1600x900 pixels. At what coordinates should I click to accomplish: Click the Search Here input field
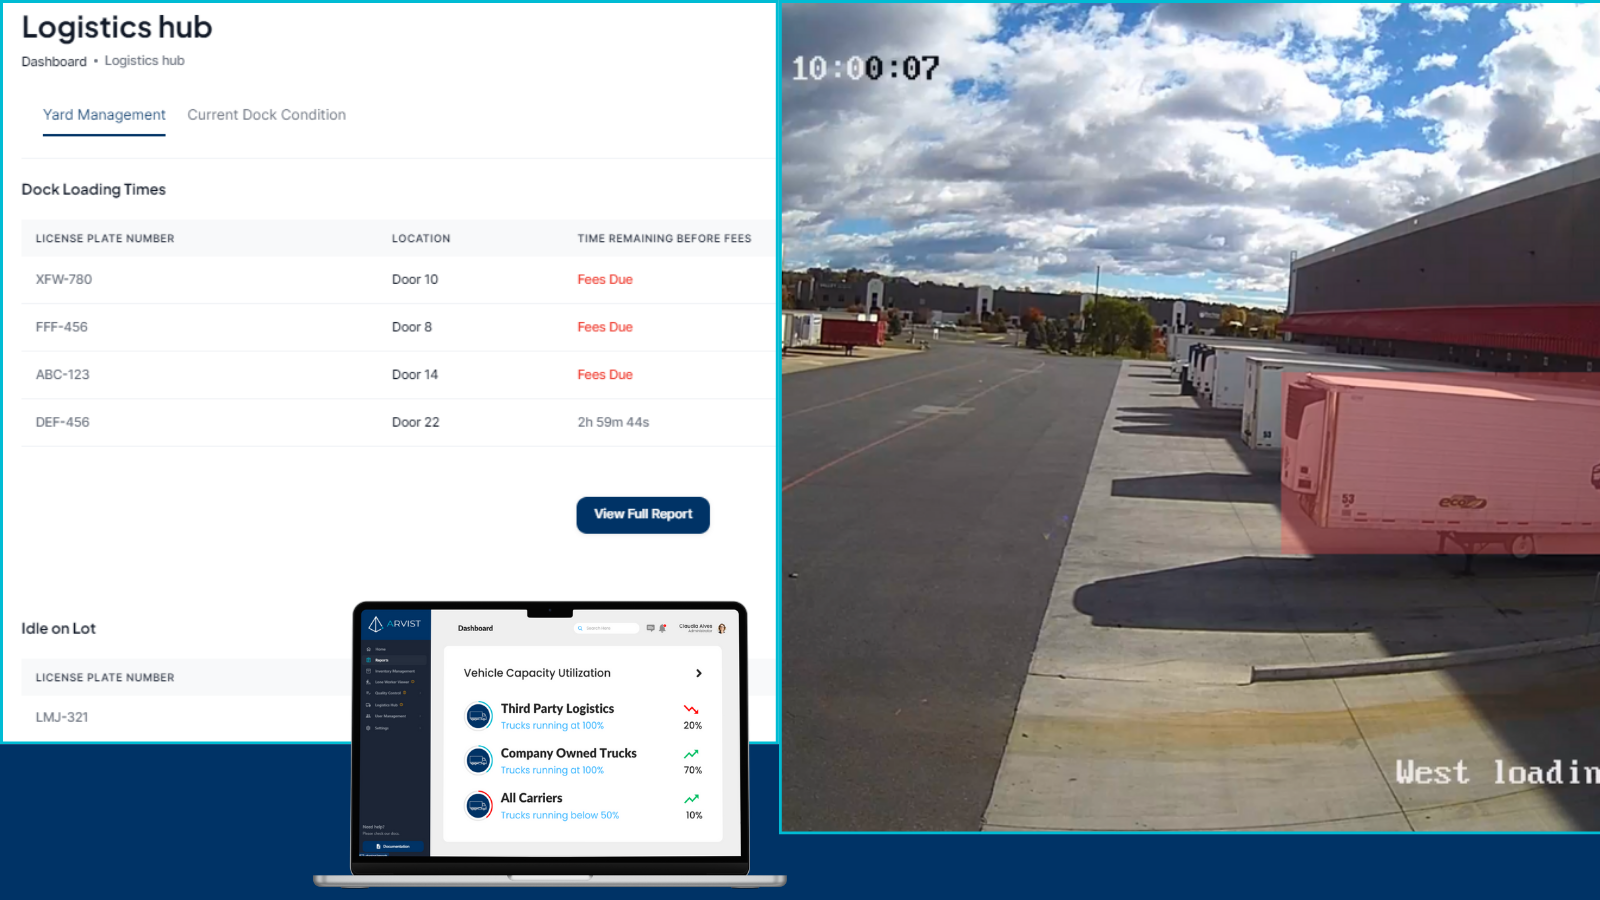pos(606,628)
